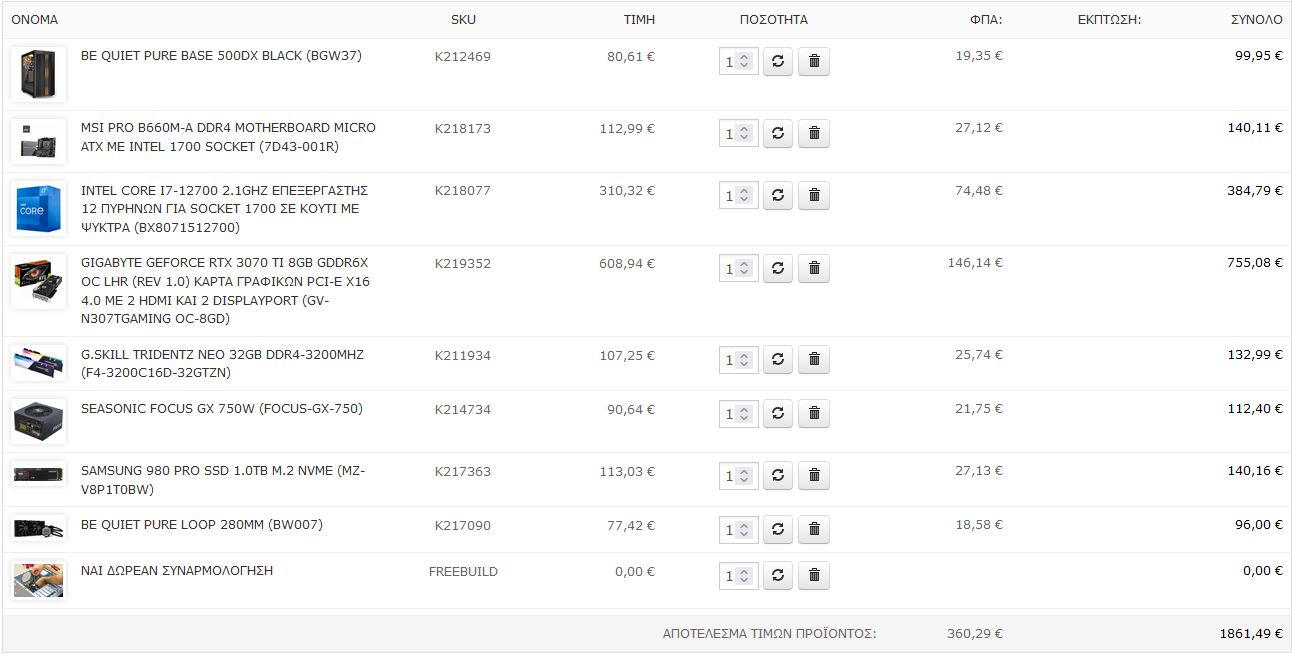Image resolution: width=1292 pixels, height=656 pixels.
Task: Update quantity for G.SKILL TRIDENTZ NEO 32GB
Action: point(778,360)
